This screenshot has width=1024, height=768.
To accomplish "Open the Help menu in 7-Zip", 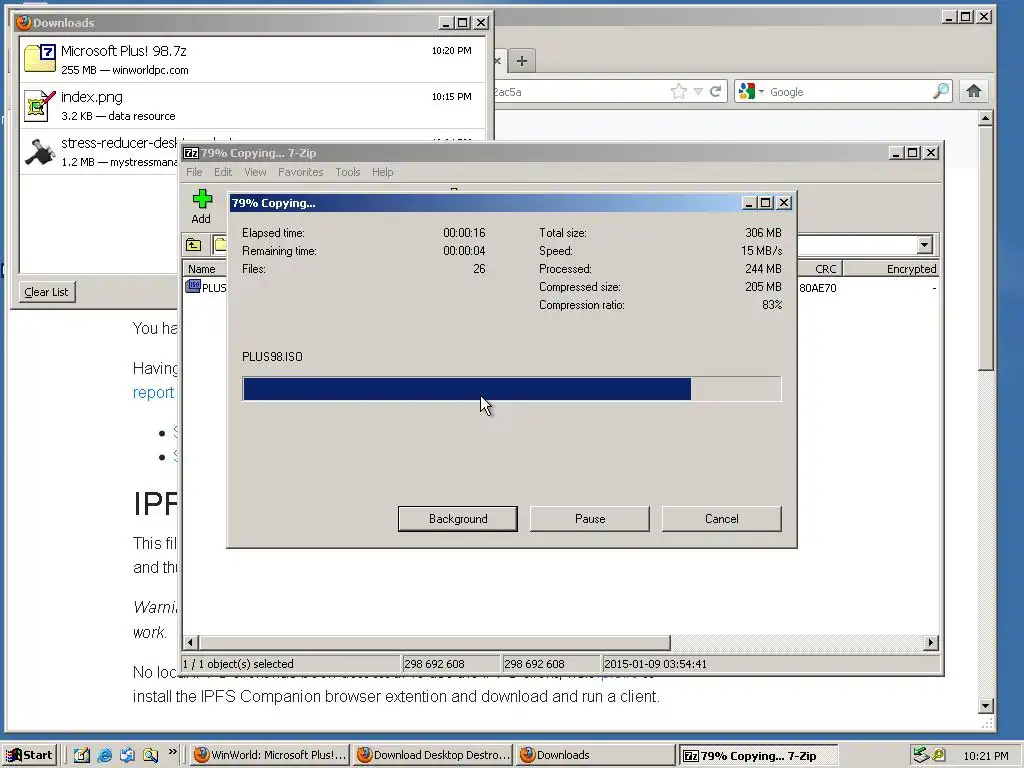I will (383, 172).
